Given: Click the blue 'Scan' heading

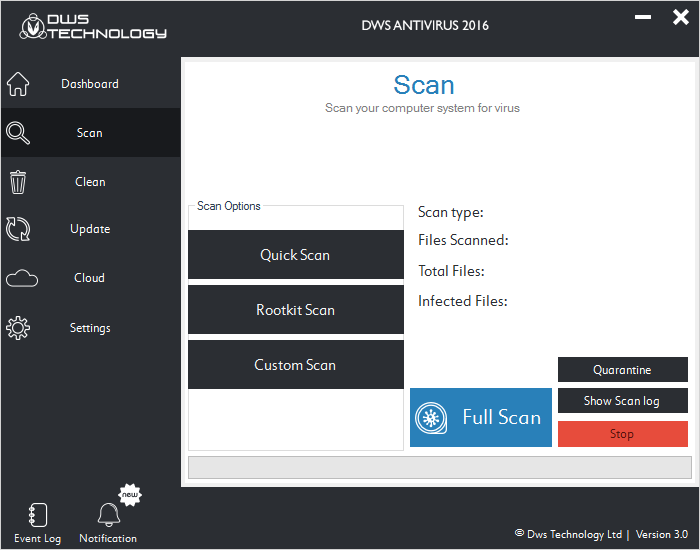Looking at the screenshot, I should click(x=424, y=85).
